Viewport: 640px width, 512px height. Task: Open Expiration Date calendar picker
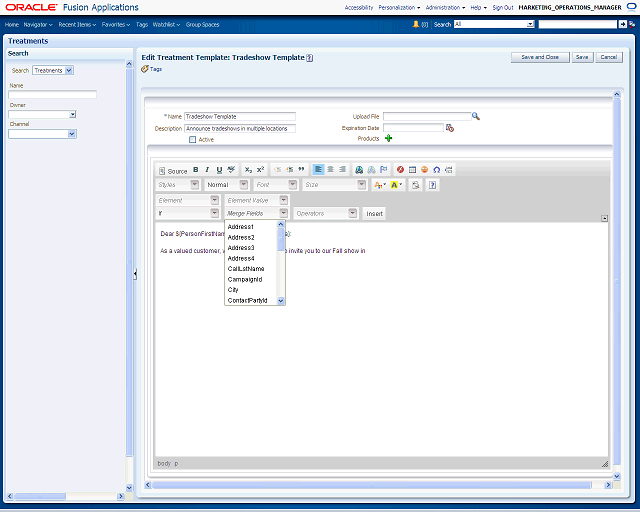[450, 128]
